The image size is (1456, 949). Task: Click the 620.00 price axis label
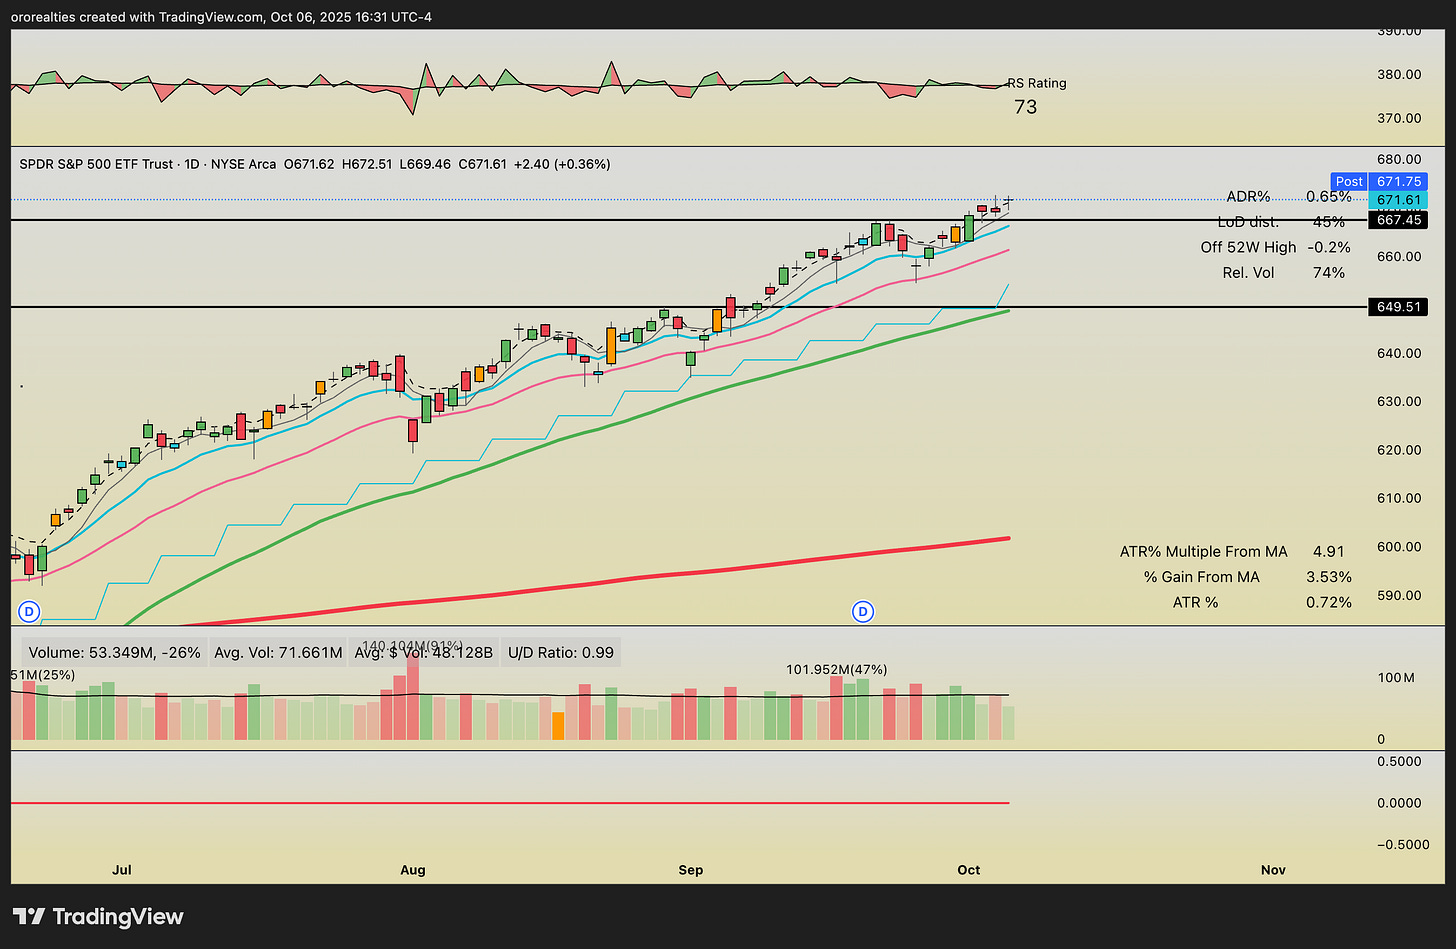point(1399,450)
